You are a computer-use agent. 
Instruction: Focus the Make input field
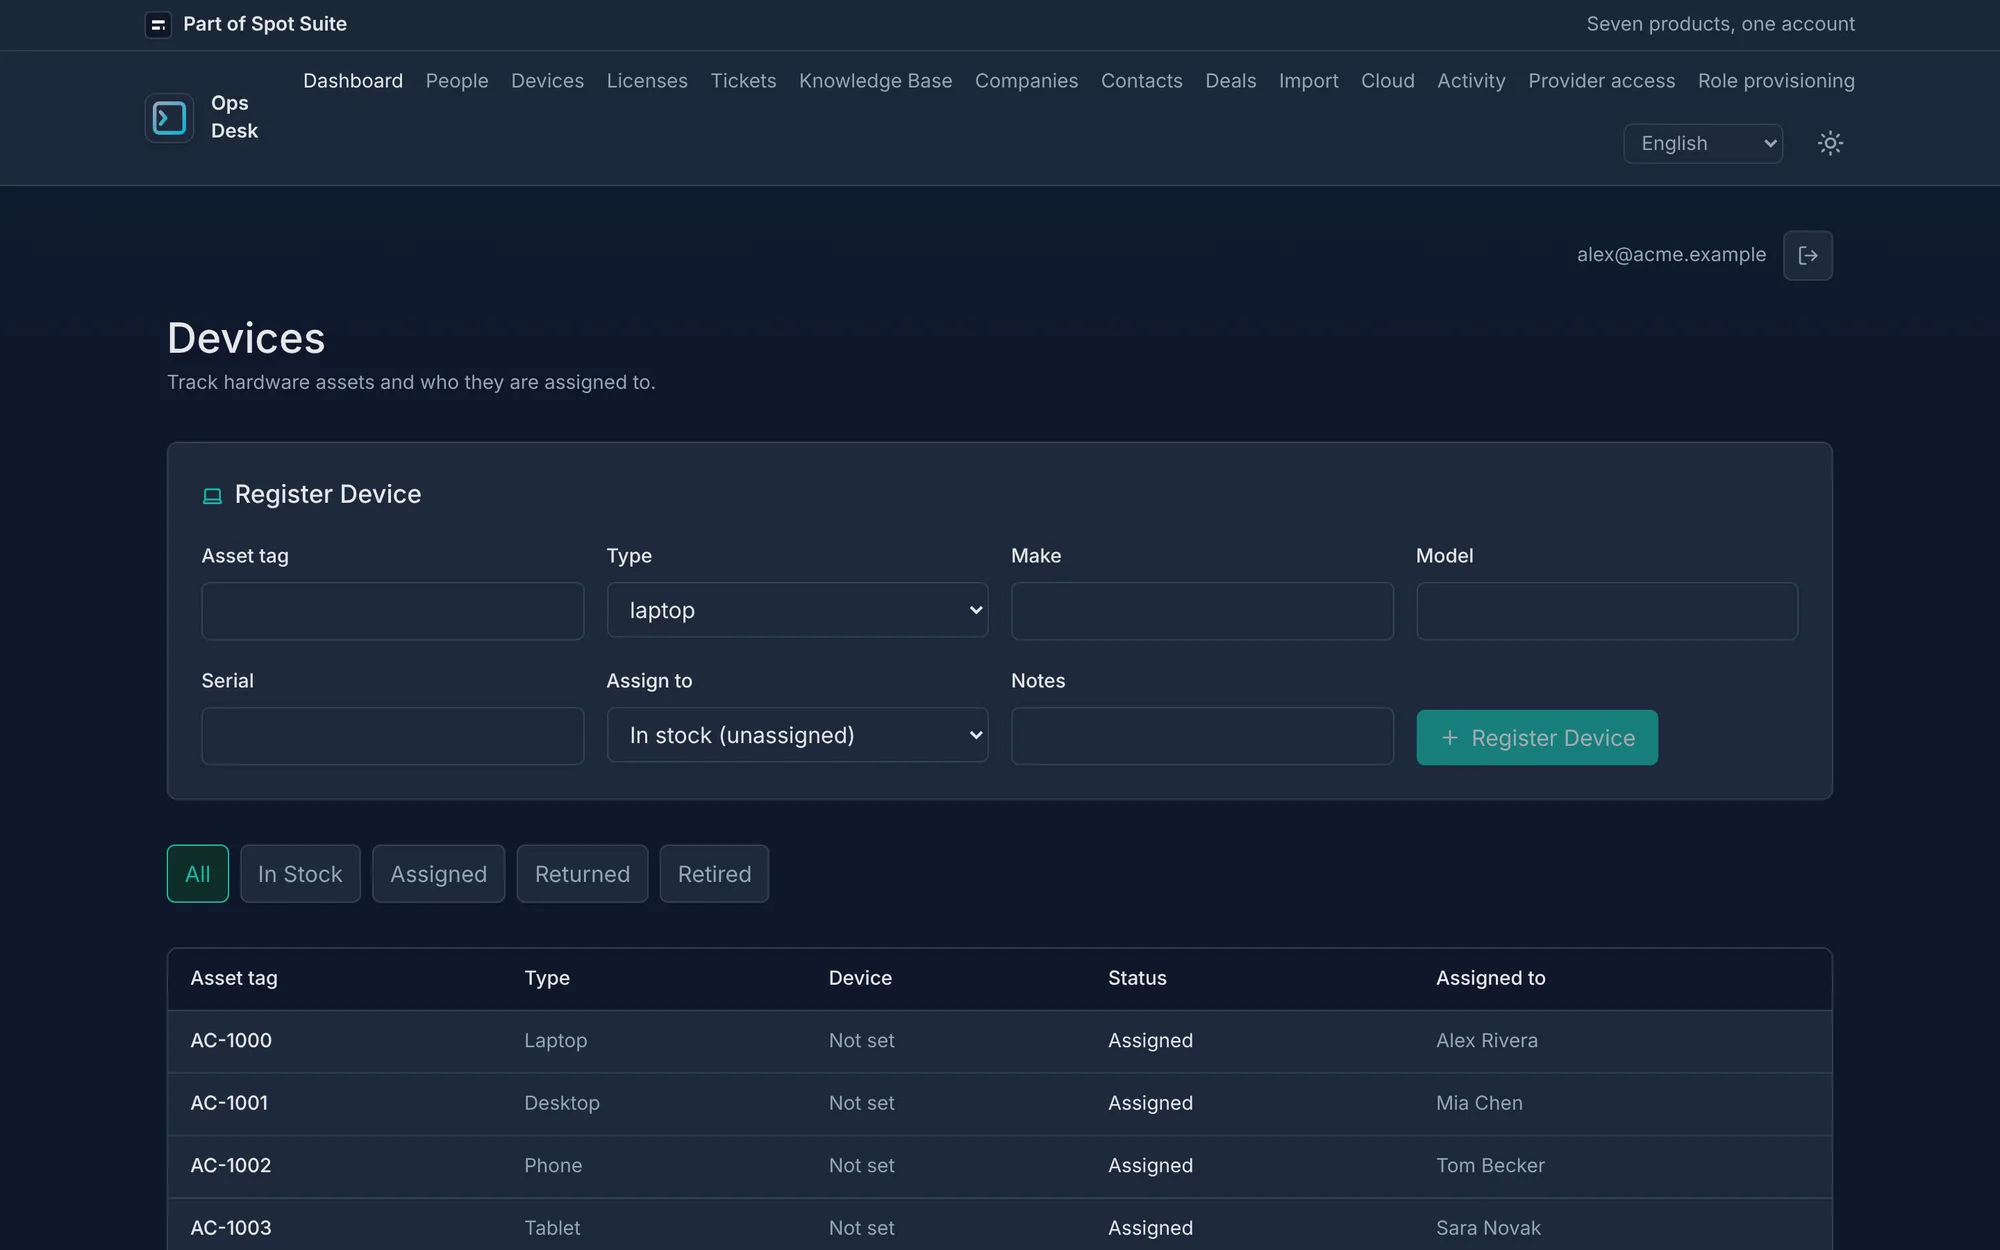1202,611
